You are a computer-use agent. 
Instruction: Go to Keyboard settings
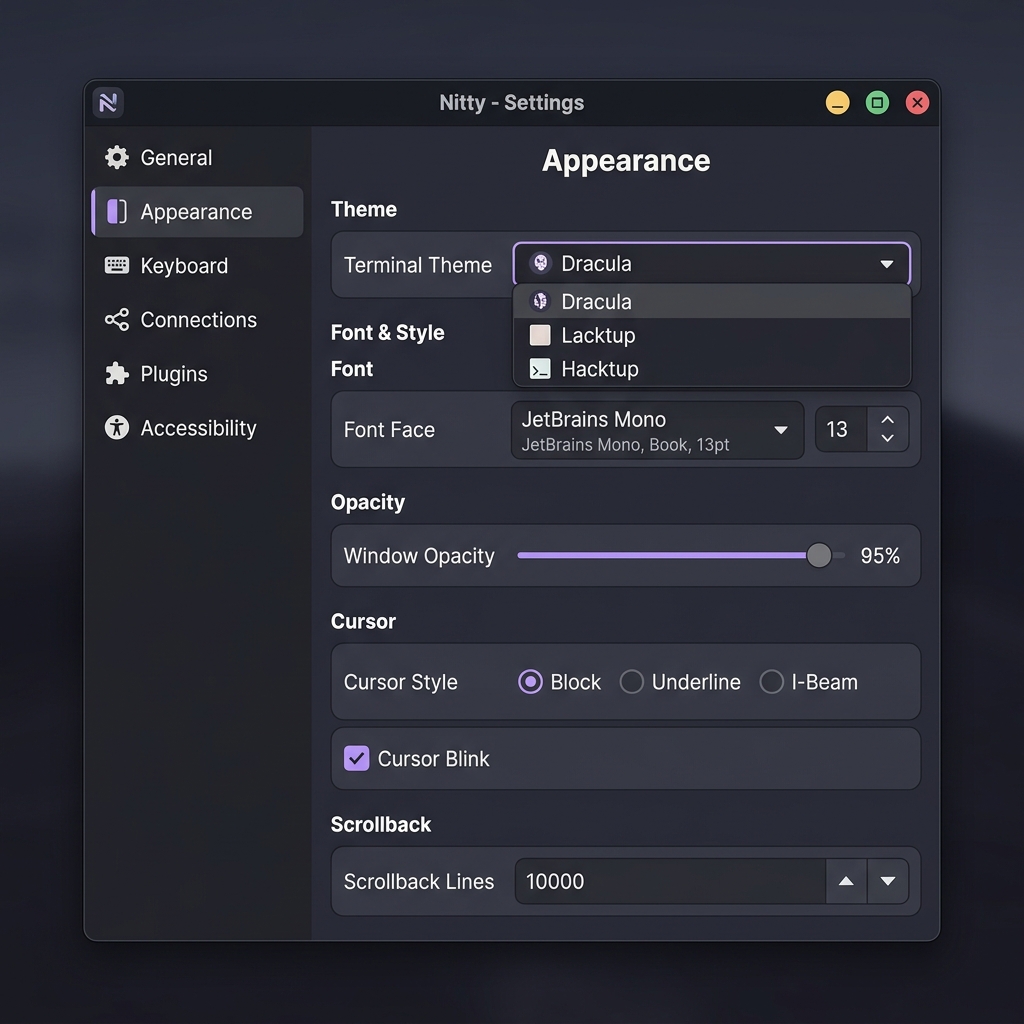197,265
